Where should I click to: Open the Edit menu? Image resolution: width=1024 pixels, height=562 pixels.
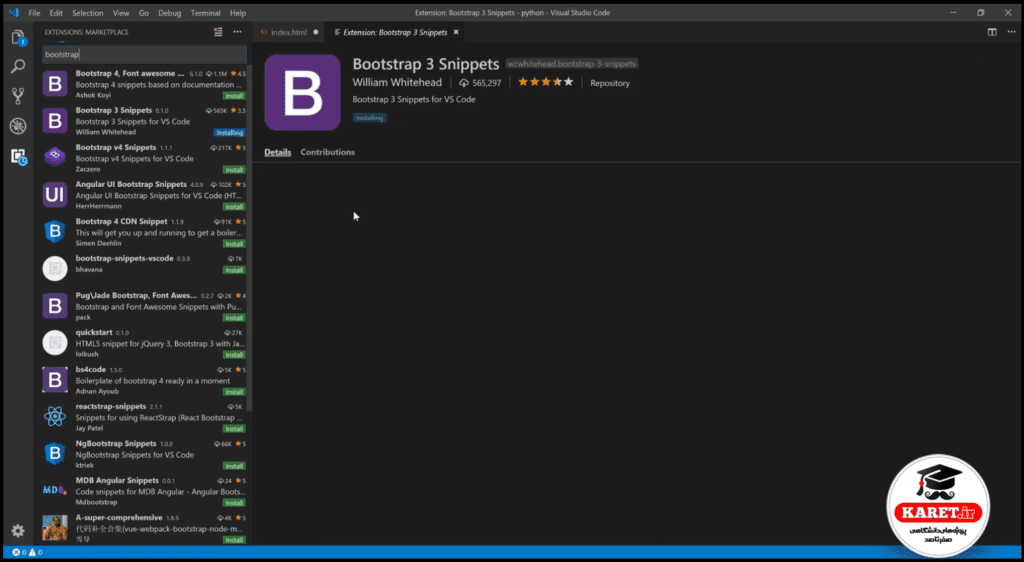coord(56,12)
